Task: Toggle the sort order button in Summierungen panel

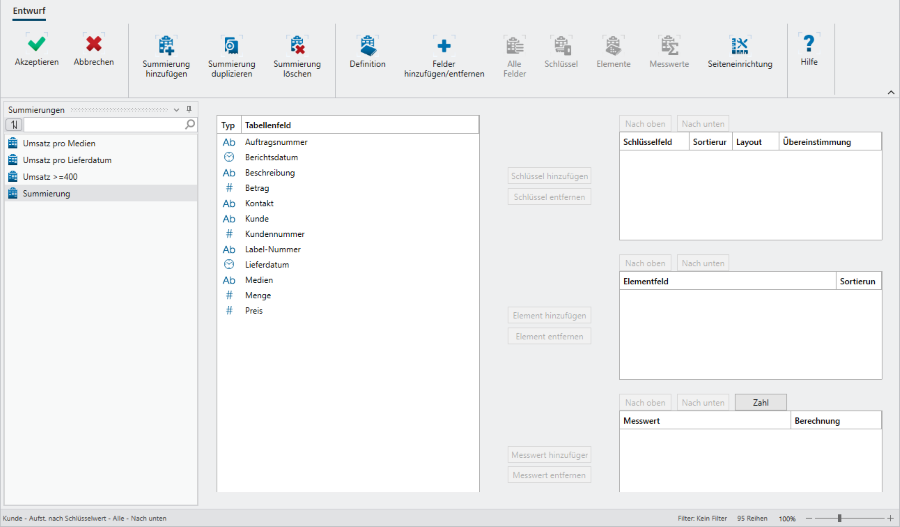Action: coord(14,125)
